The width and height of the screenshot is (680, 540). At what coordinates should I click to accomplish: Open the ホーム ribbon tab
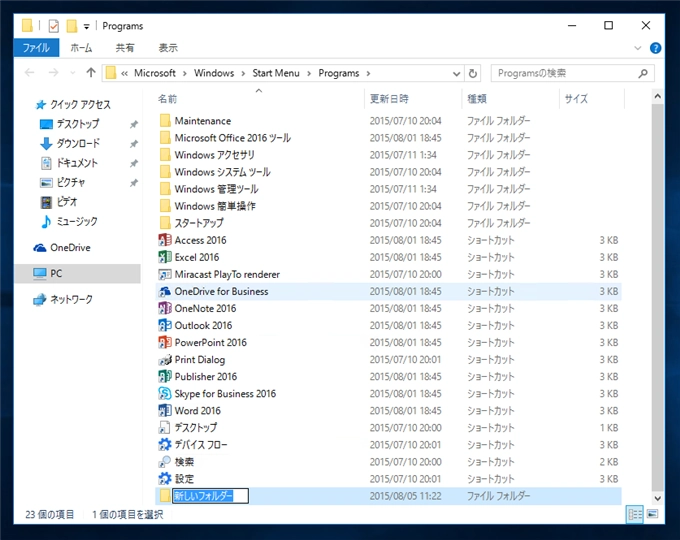(x=81, y=48)
